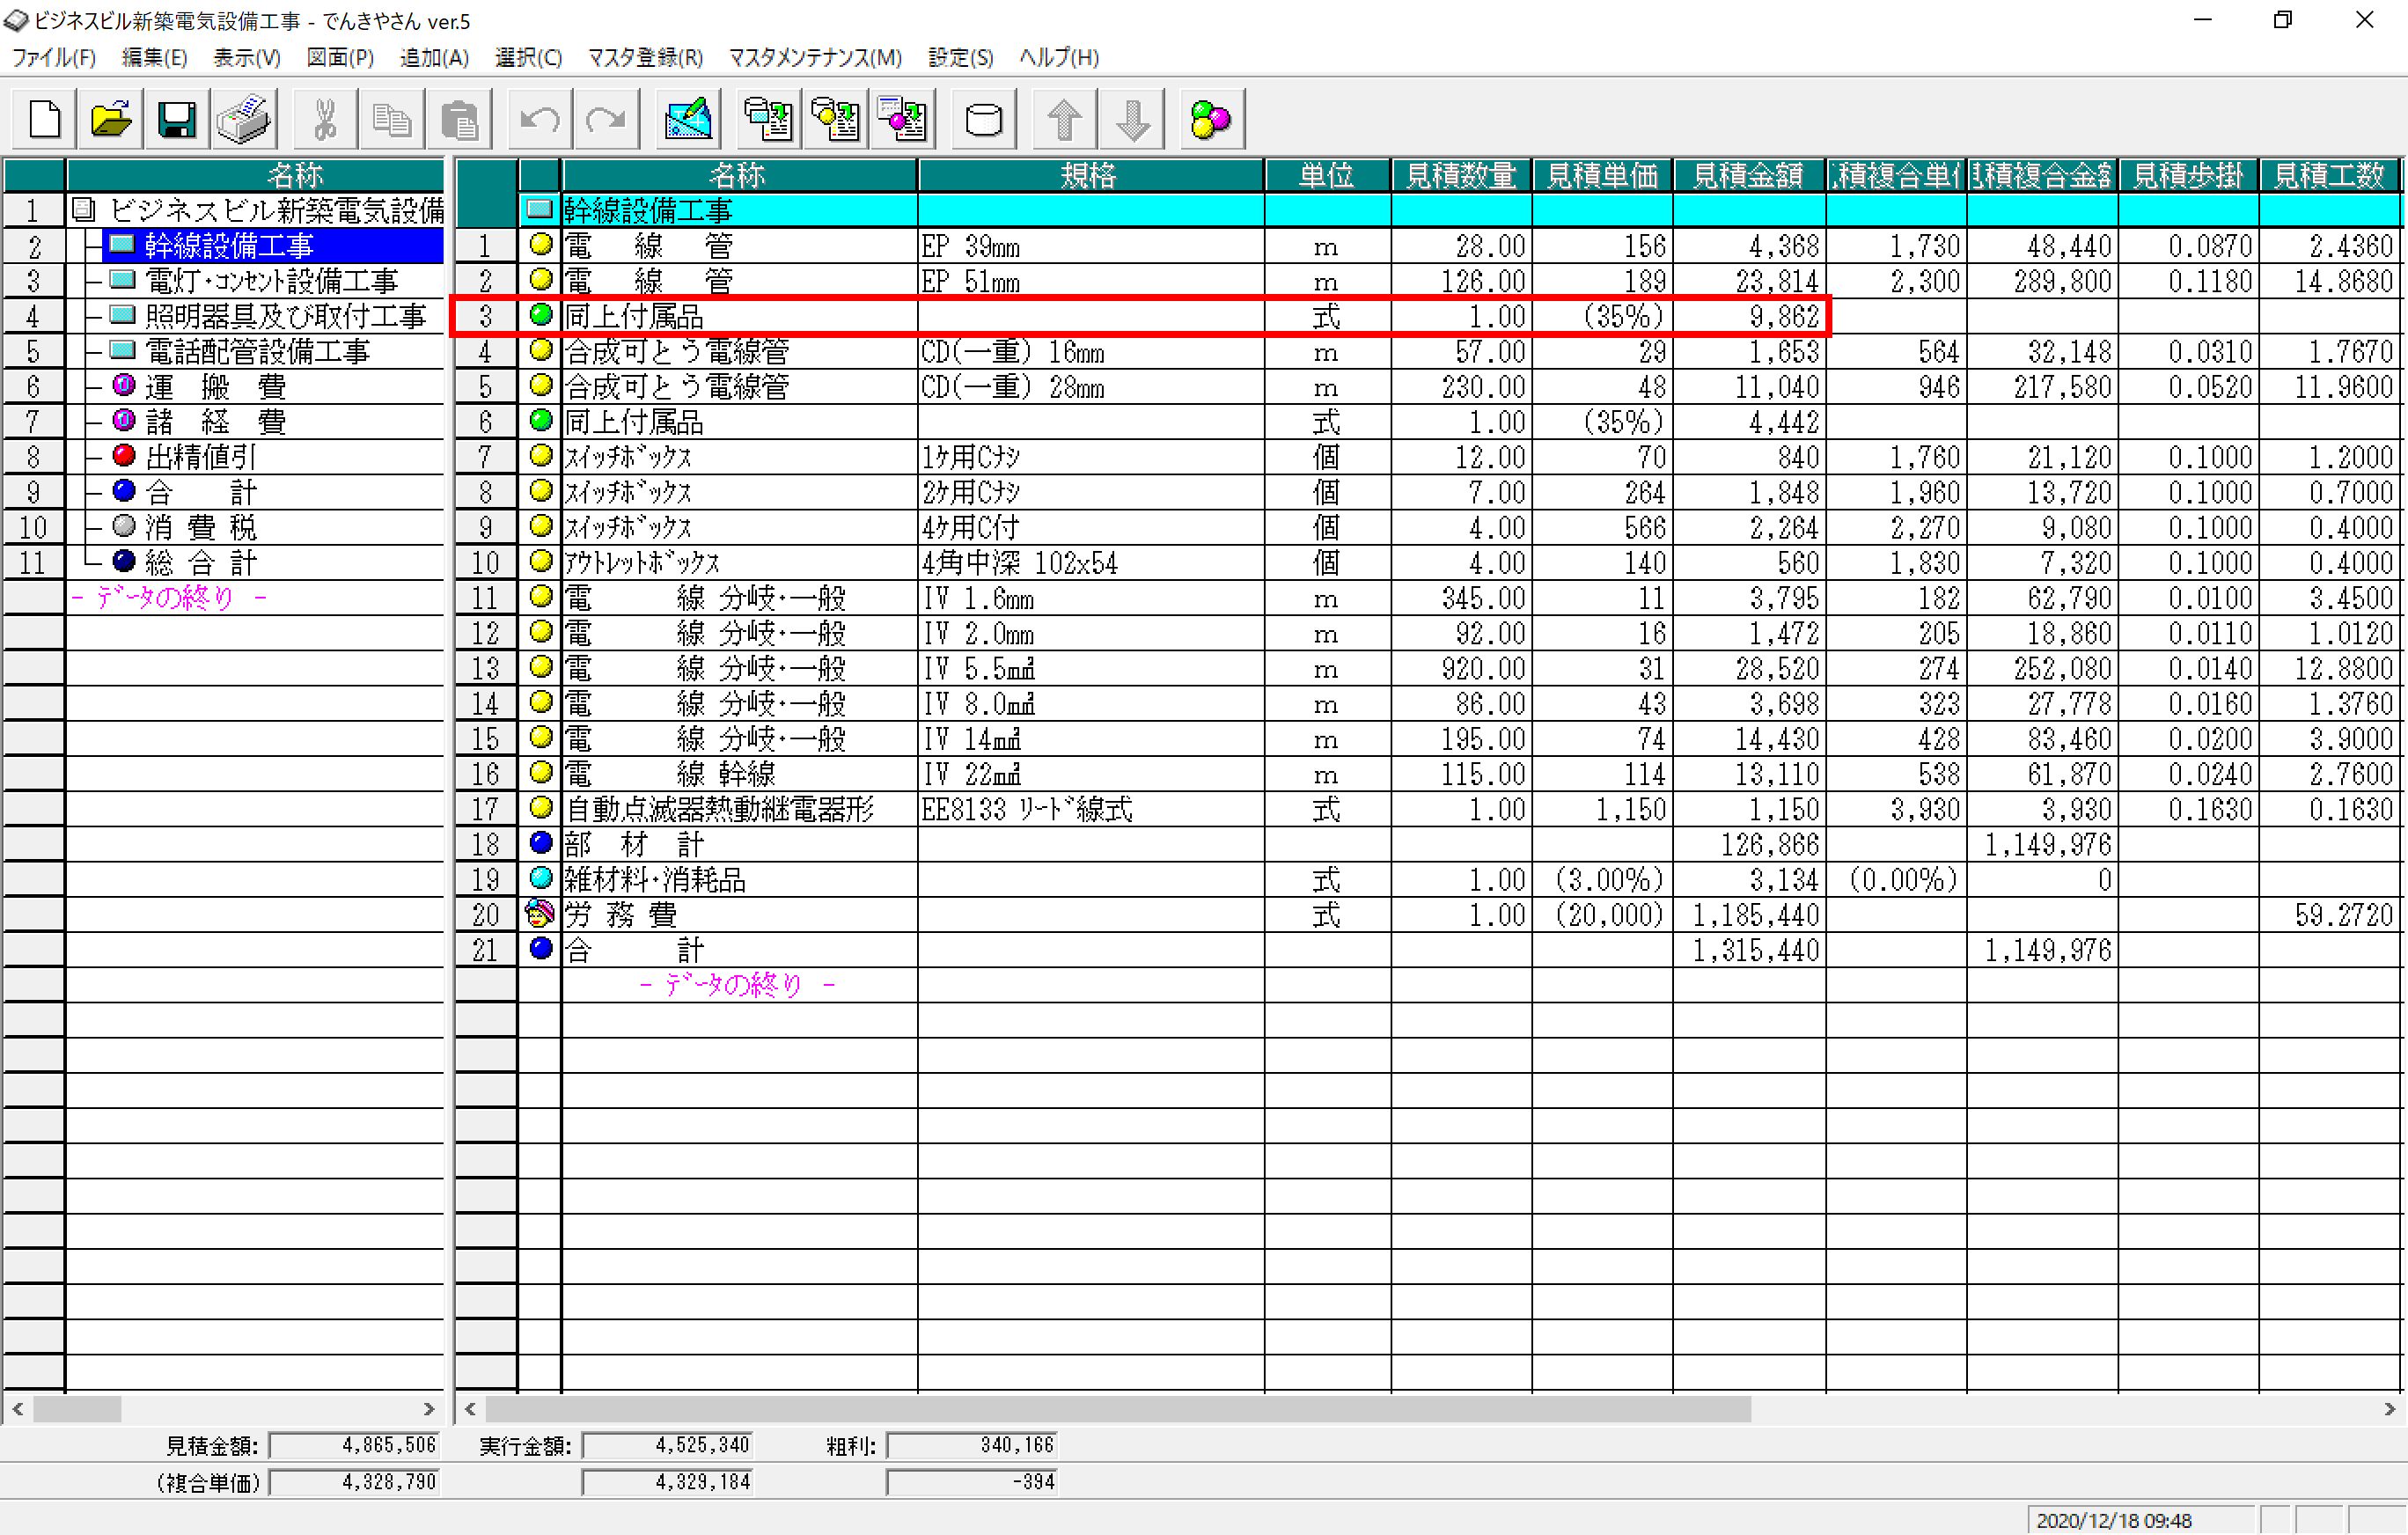Open the マスタ登録(R) menu

[645, 57]
